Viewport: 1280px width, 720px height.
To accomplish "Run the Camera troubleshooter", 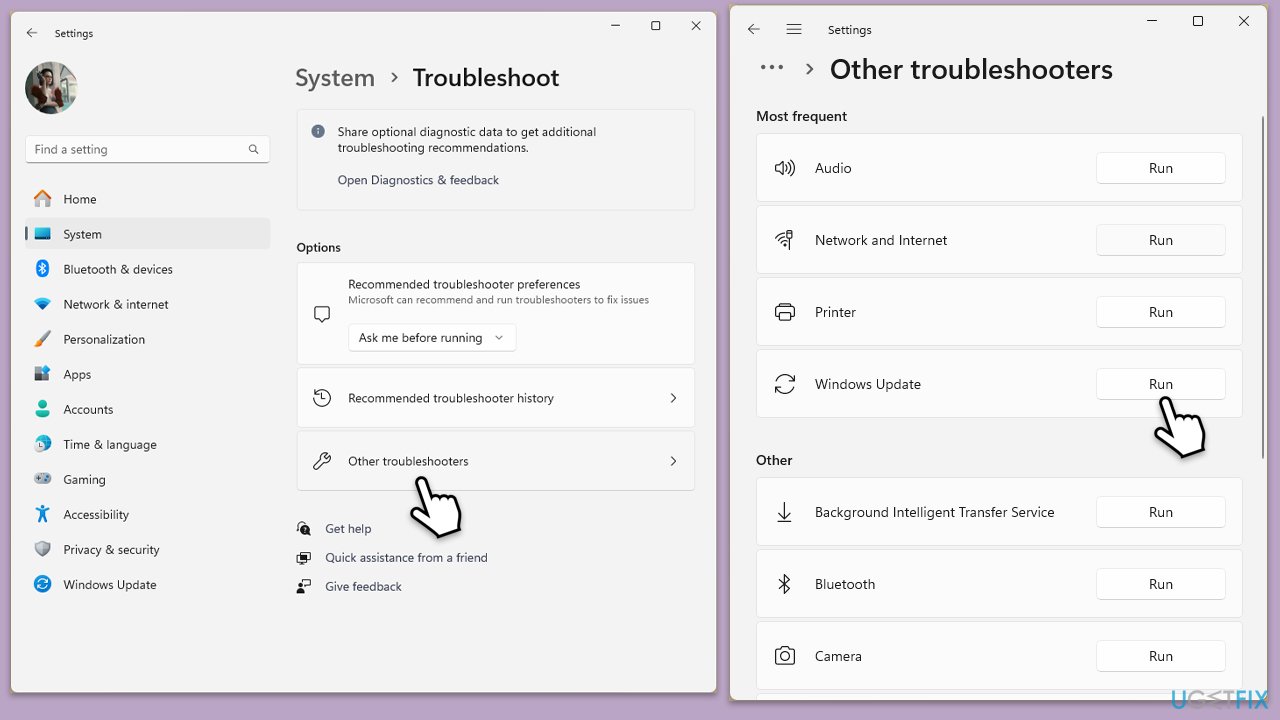I will pyautogui.click(x=1161, y=656).
